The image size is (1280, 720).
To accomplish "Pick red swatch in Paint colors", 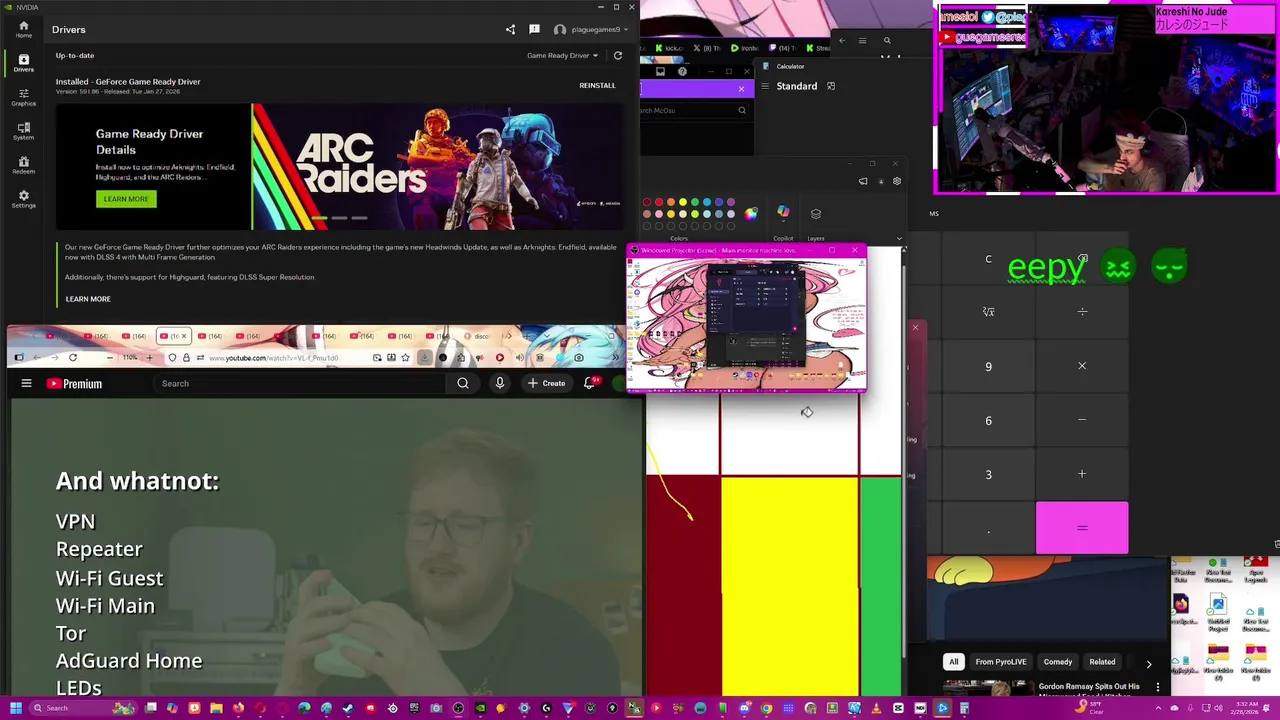I will pos(659,203).
